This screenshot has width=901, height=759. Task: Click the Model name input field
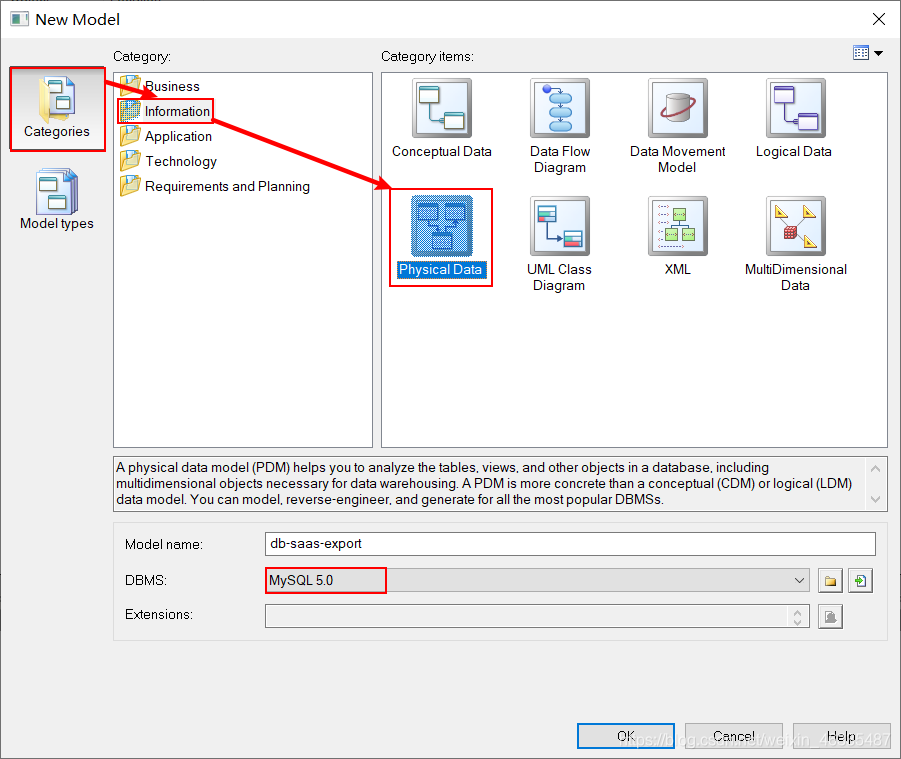click(x=570, y=544)
